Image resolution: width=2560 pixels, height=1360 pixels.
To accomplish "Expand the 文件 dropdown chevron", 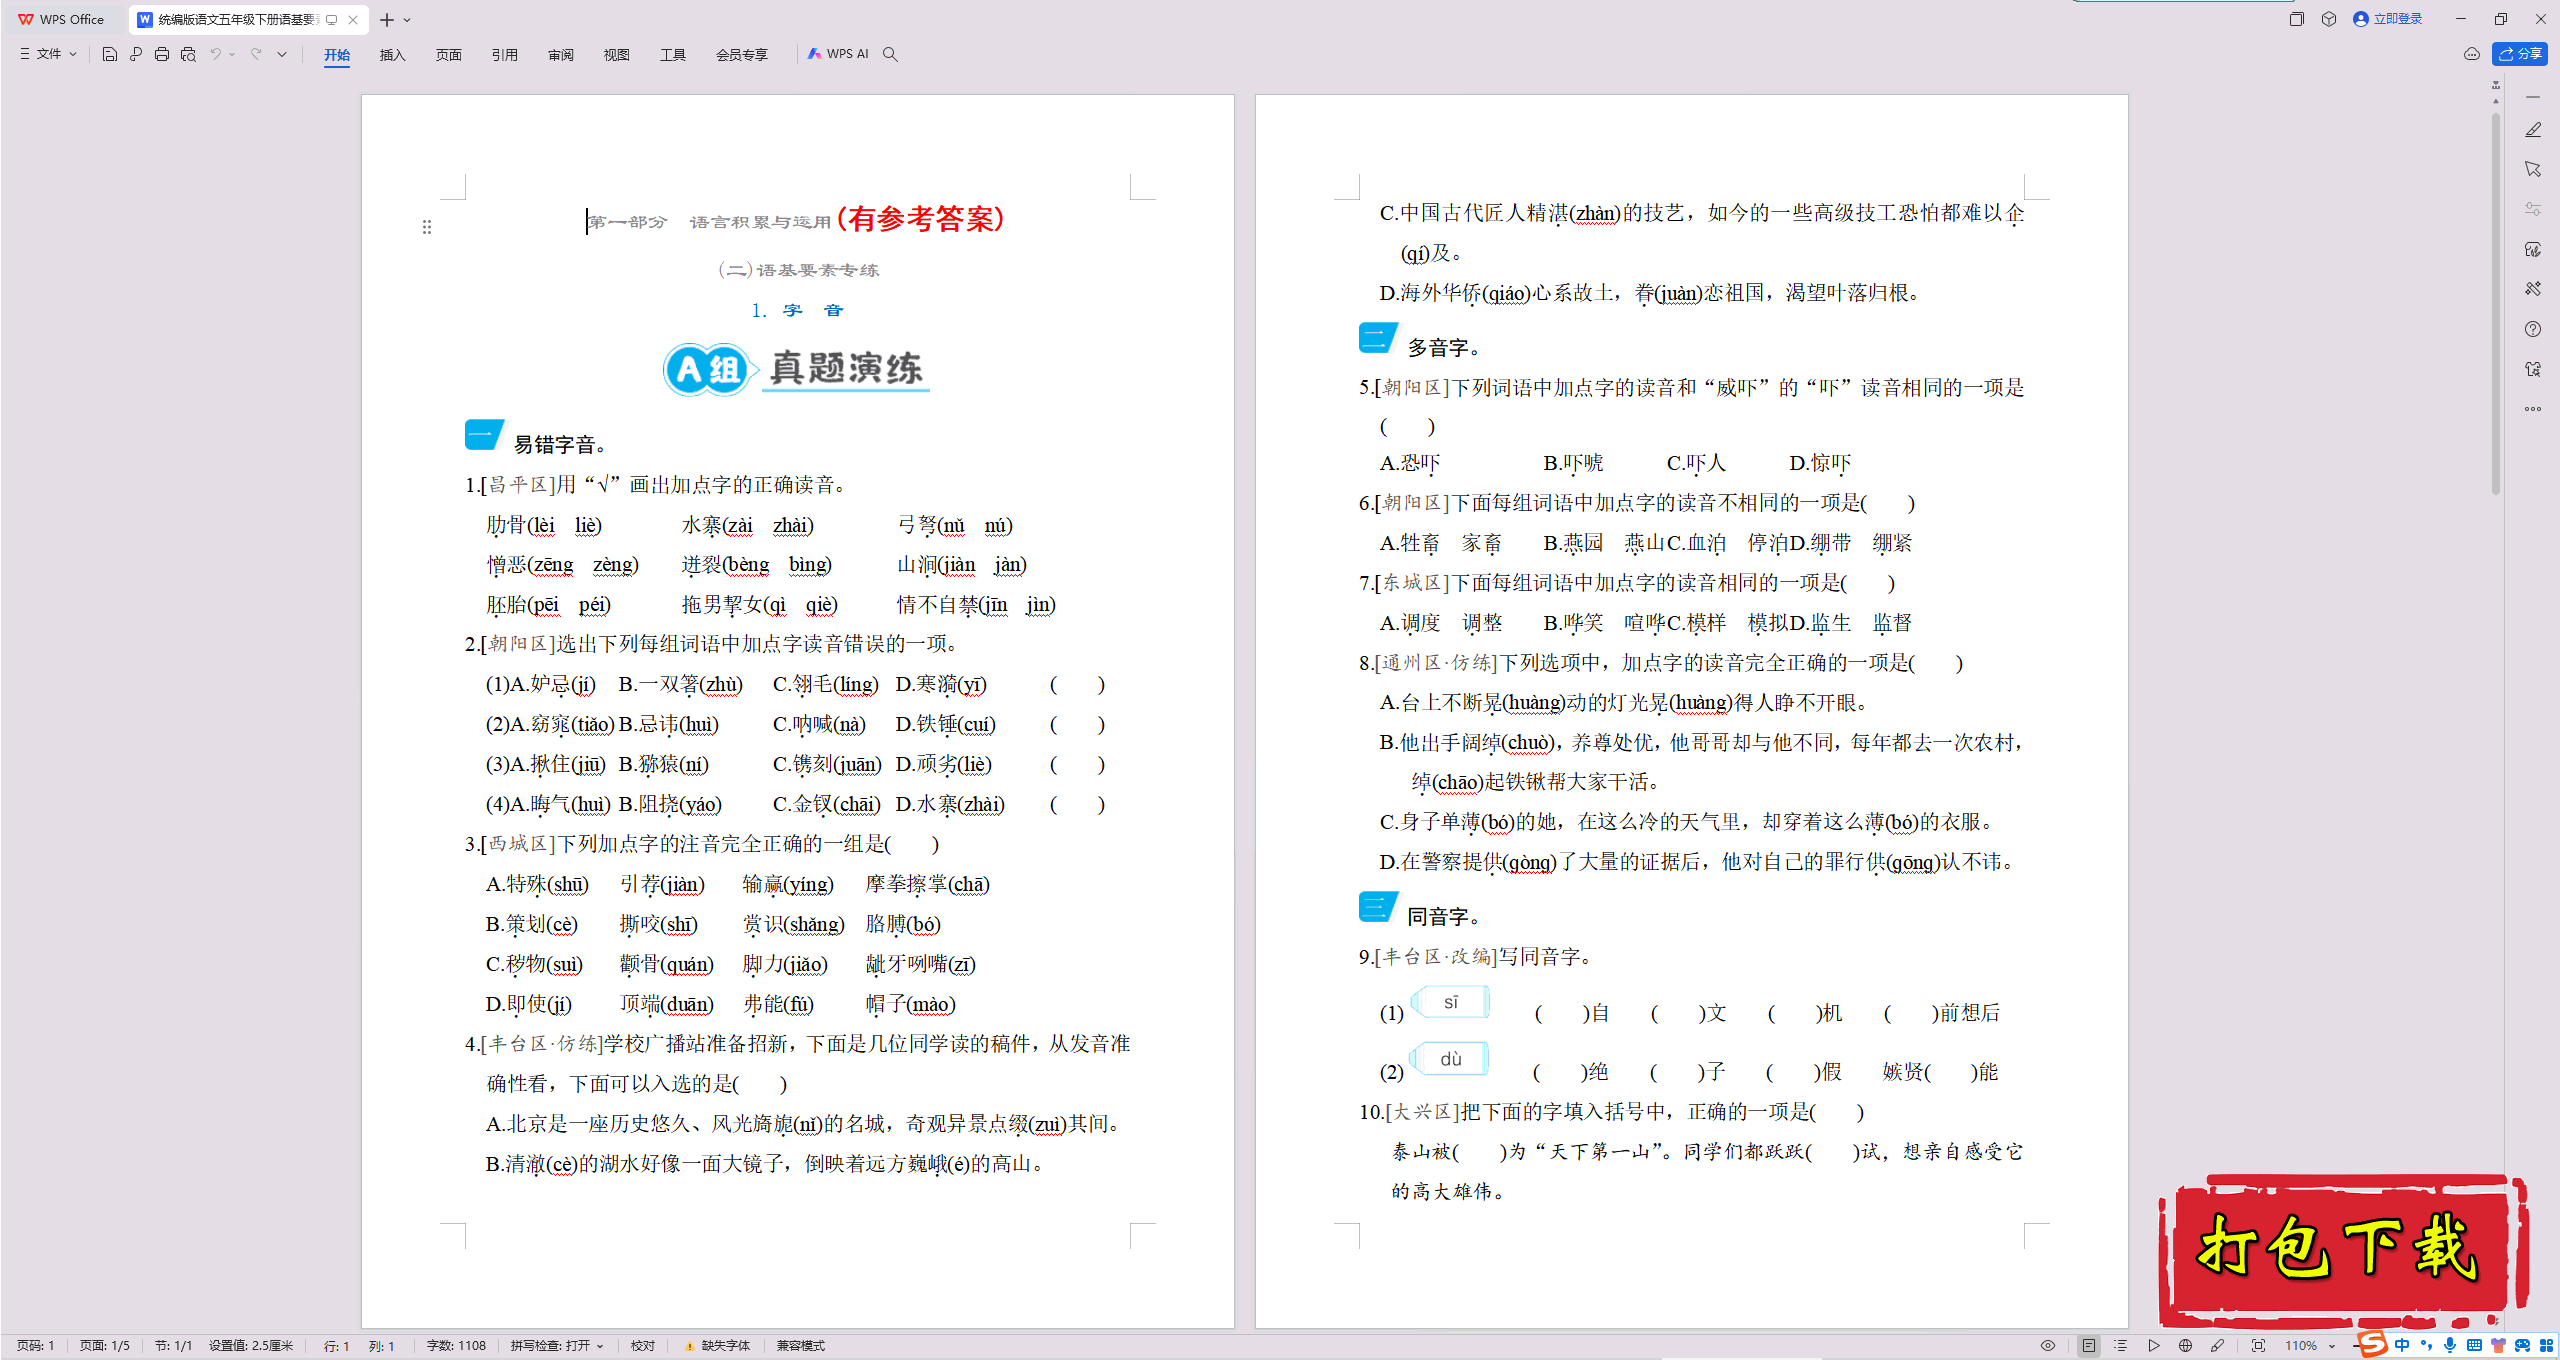I will click(73, 54).
